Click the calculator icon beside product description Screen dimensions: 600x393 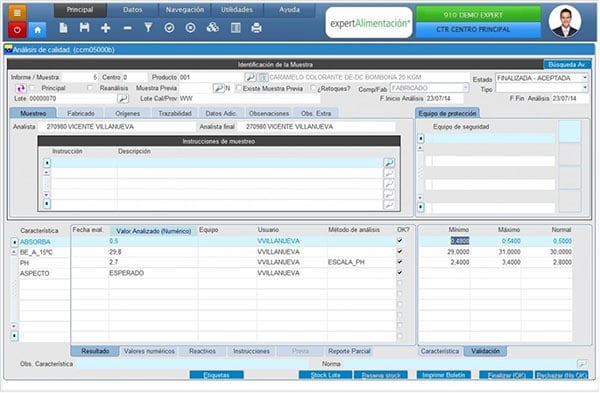pyautogui.click(x=262, y=77)
